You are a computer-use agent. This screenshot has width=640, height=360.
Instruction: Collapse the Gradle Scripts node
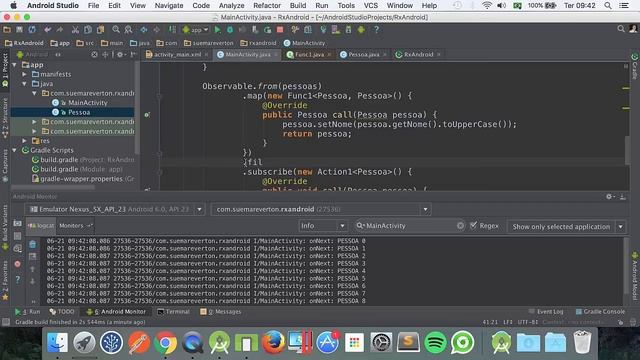point(15,150)
